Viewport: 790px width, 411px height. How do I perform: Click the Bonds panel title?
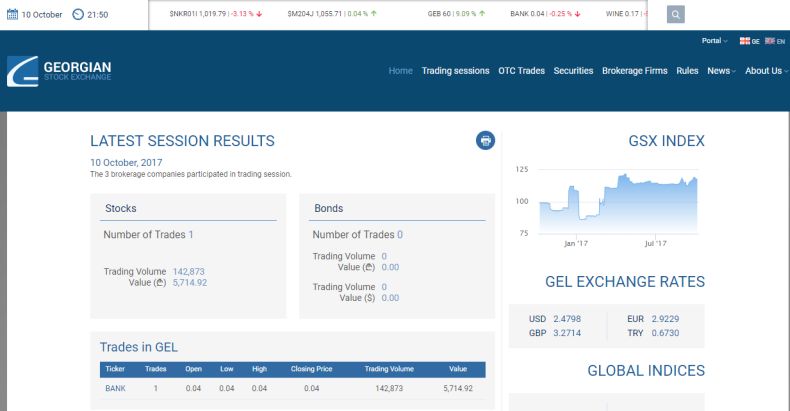[328, 209]
